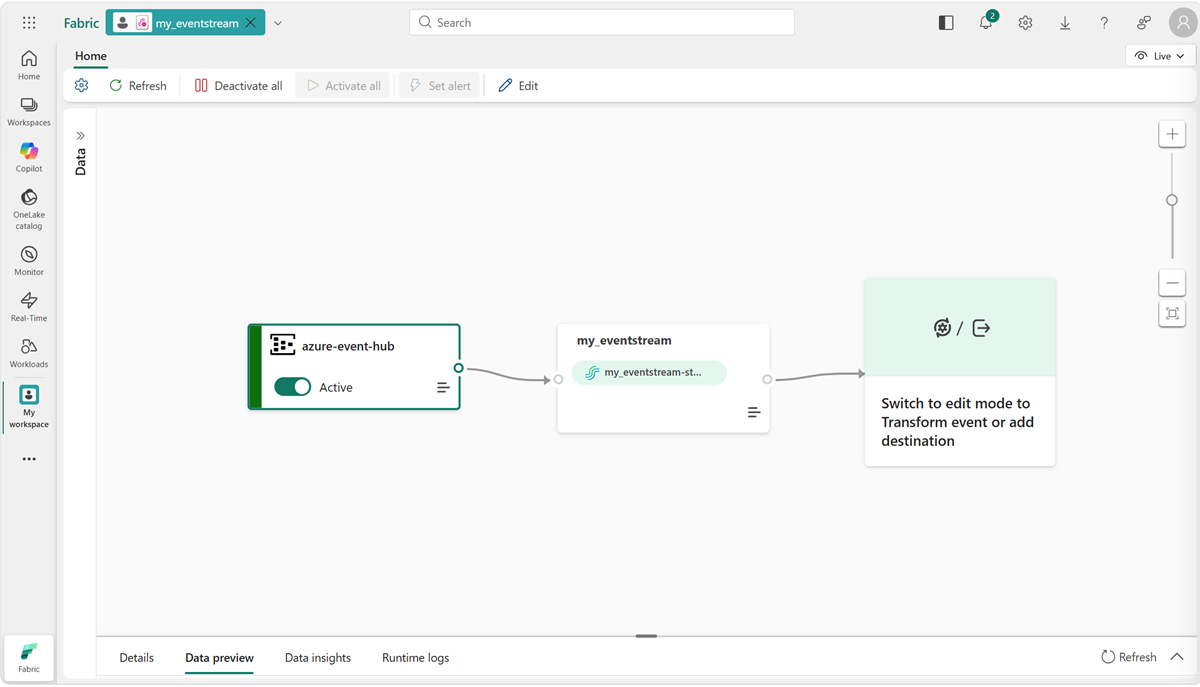This screenshot has width=1200, height=687.
Task: Open Real-Time hub in sidebar
Action: pos(29,307)
